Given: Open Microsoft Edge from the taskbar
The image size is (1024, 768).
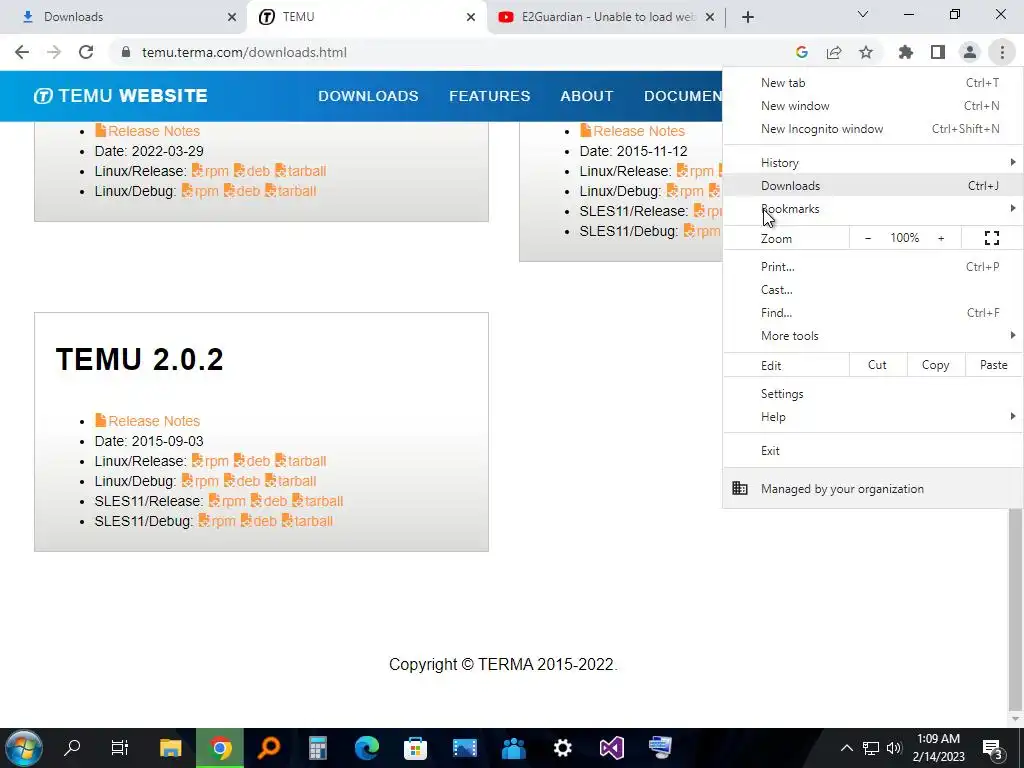Looking at the screenshot, I should click(x=367, y=747).
